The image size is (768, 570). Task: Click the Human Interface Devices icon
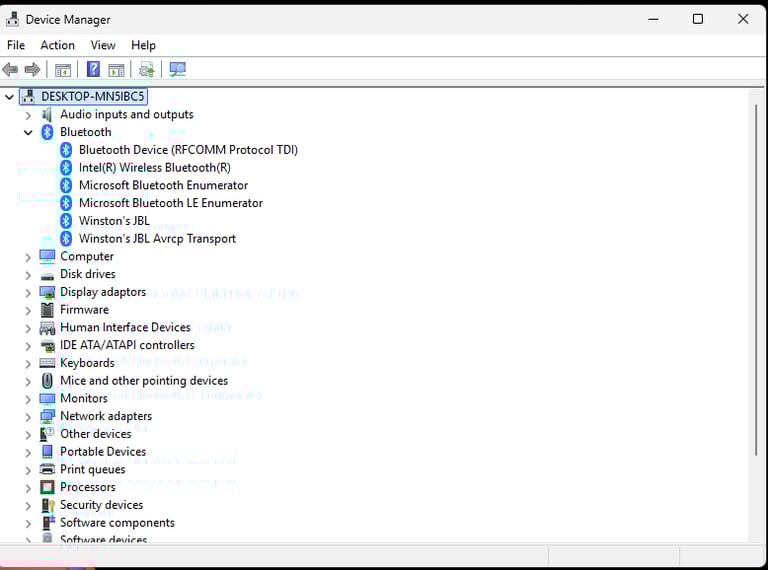(47, 328)
